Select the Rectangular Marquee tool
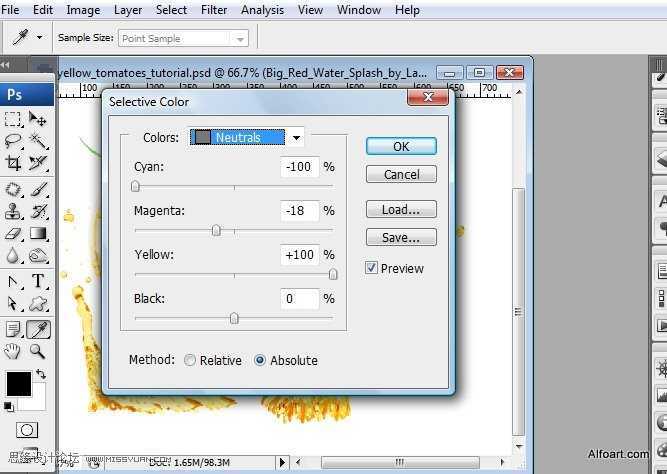Screen dimensions: 667x474 pos(13,119)
